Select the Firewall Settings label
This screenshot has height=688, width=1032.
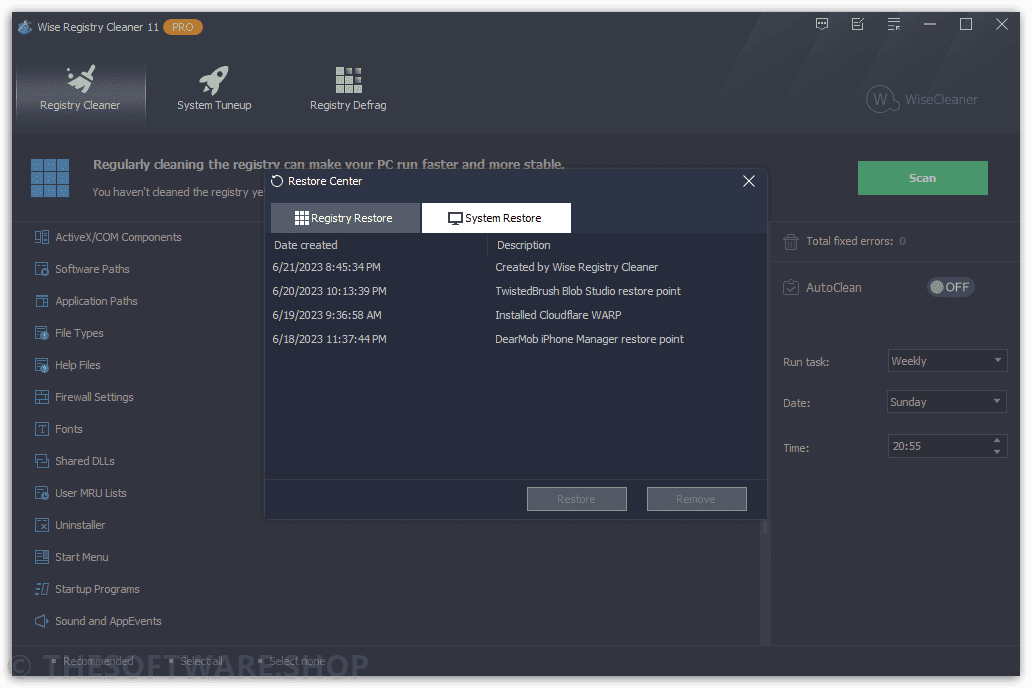pyautogui.click(x=94, y=397)
